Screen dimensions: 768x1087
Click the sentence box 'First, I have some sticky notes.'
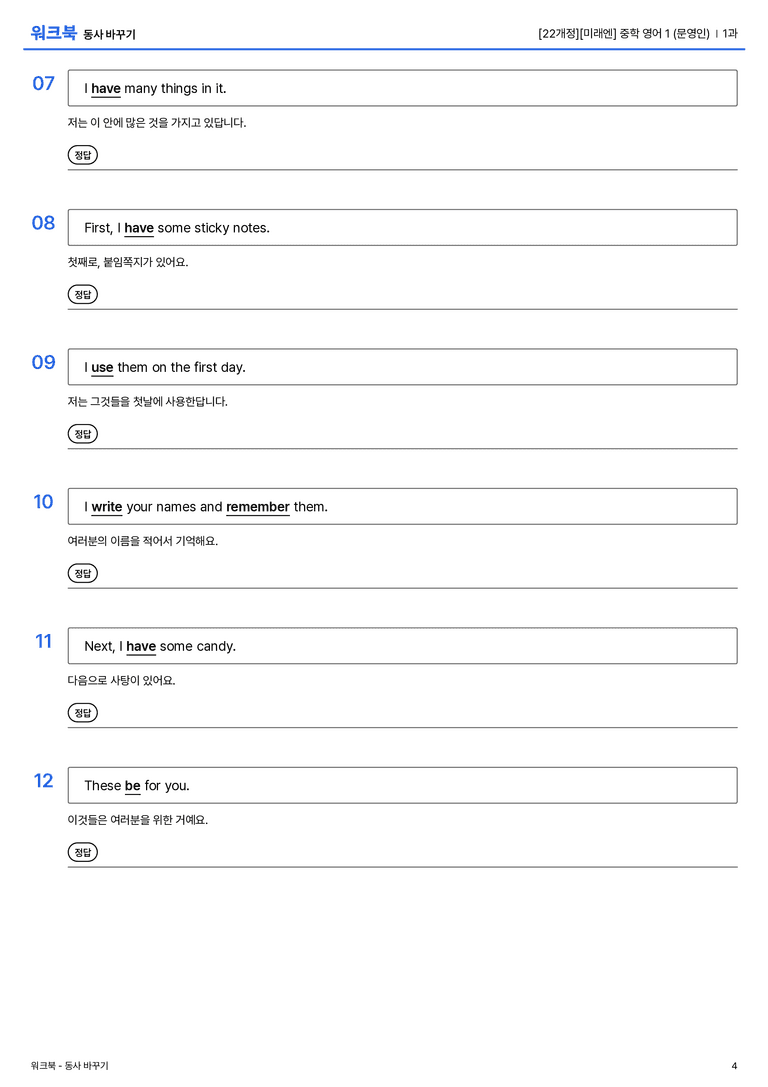pyautogui.click(x=403, y=227)
